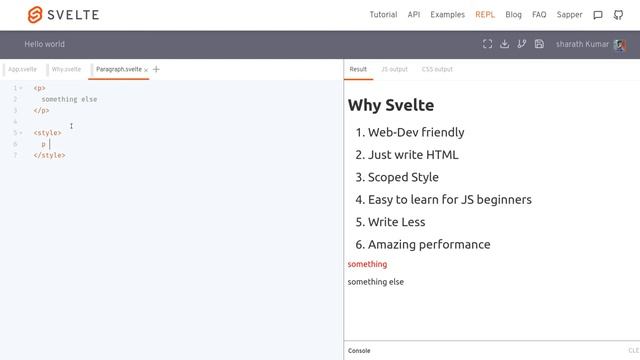Open the Svelte logo home link
Image resolution: width=640 pixels, height=360 pixels.
point(63,15)
